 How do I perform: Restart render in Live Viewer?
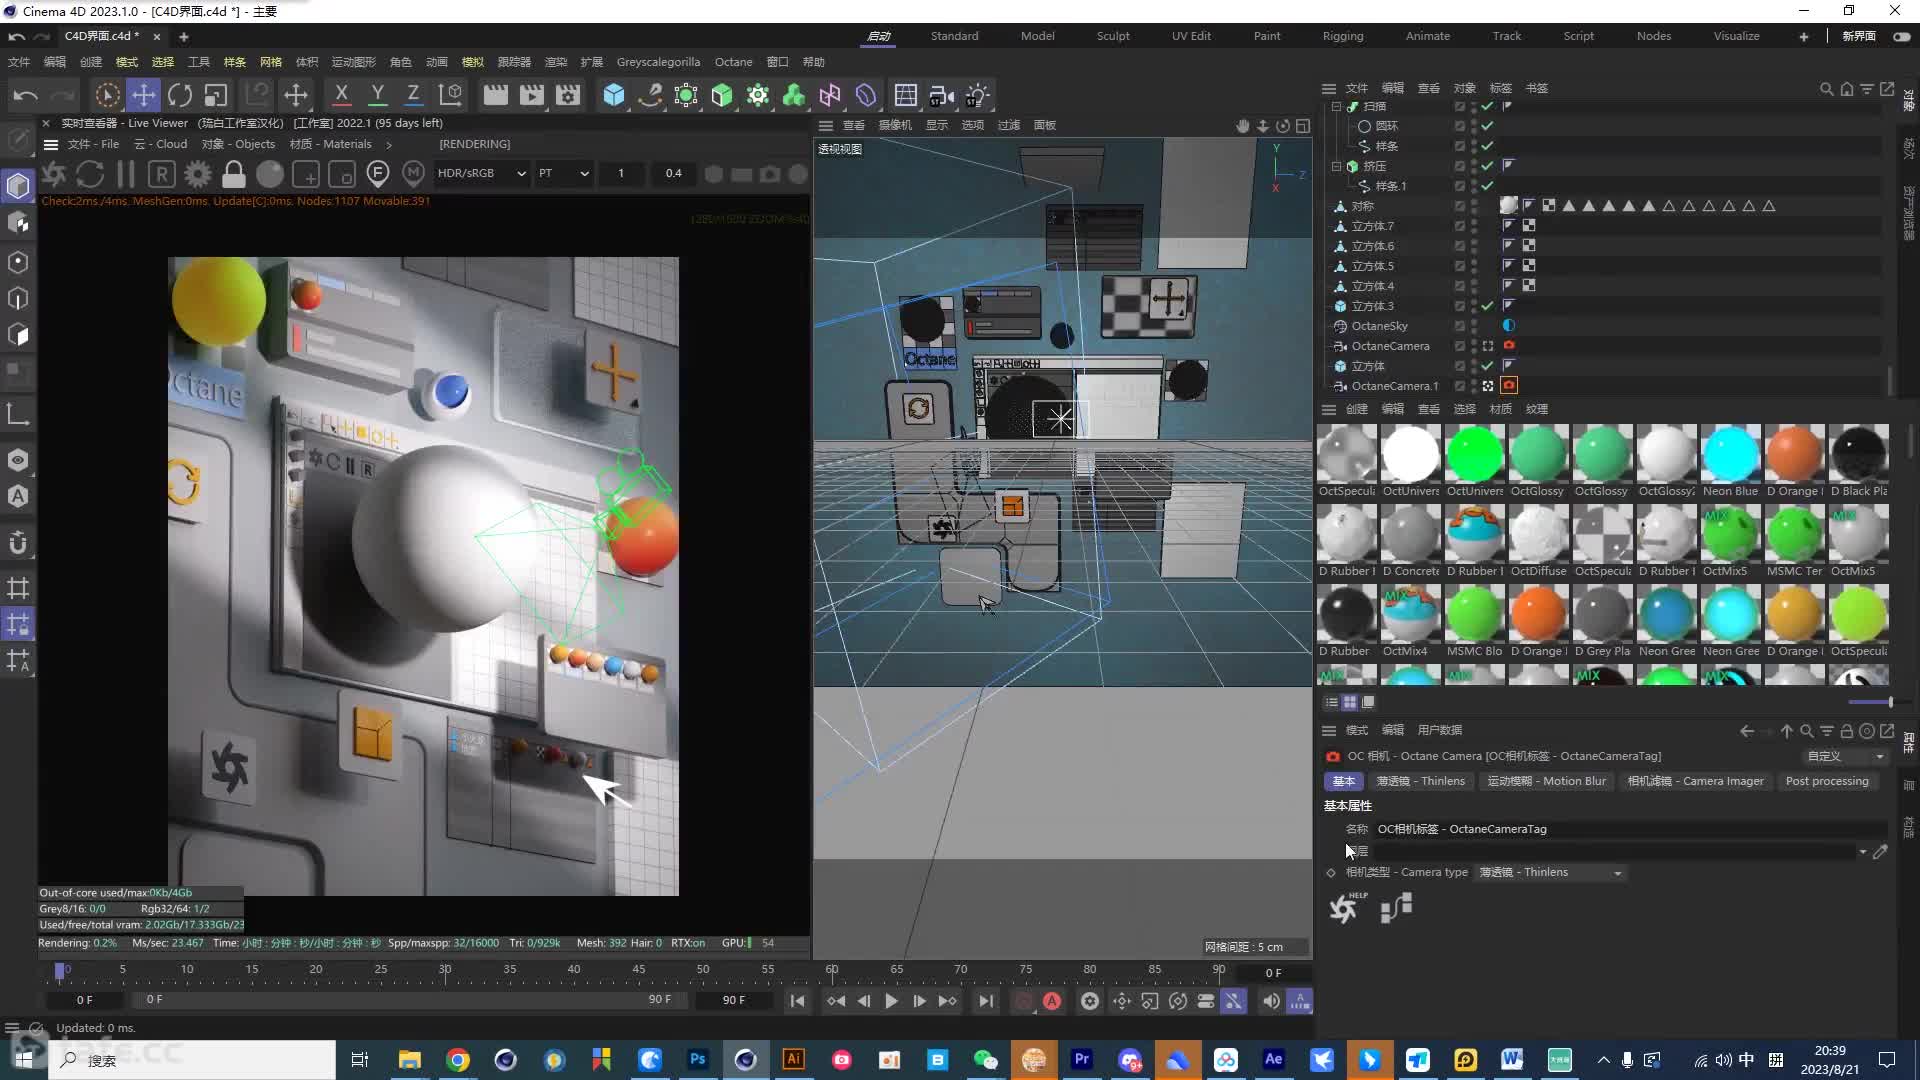pyautogui.click(x=90, y=174)
